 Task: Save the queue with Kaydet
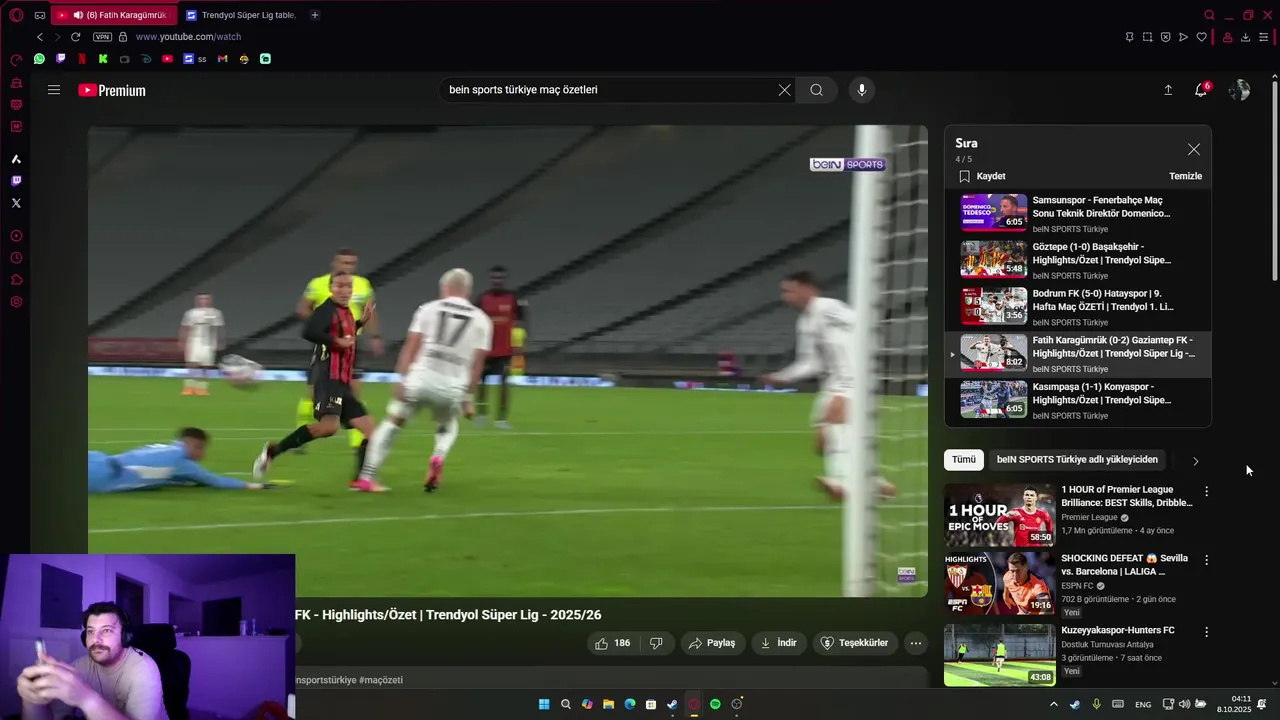point(981,176)
